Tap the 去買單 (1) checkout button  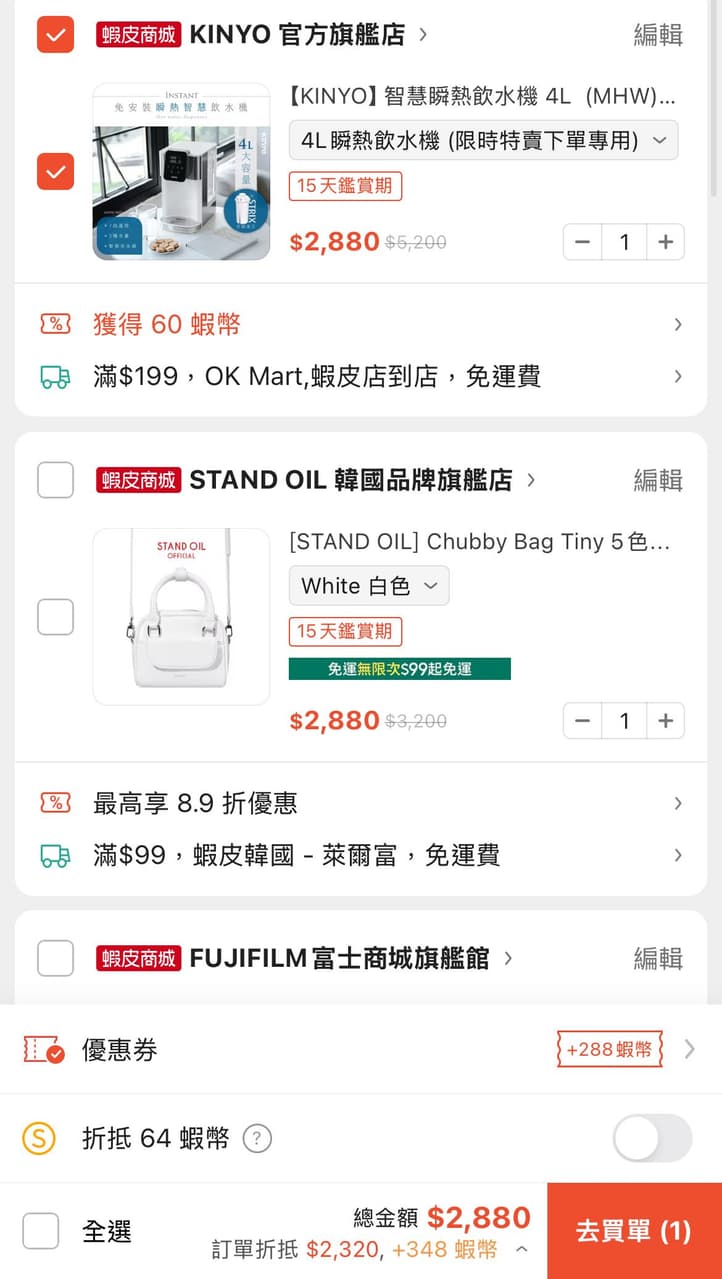click(633, 1231)
